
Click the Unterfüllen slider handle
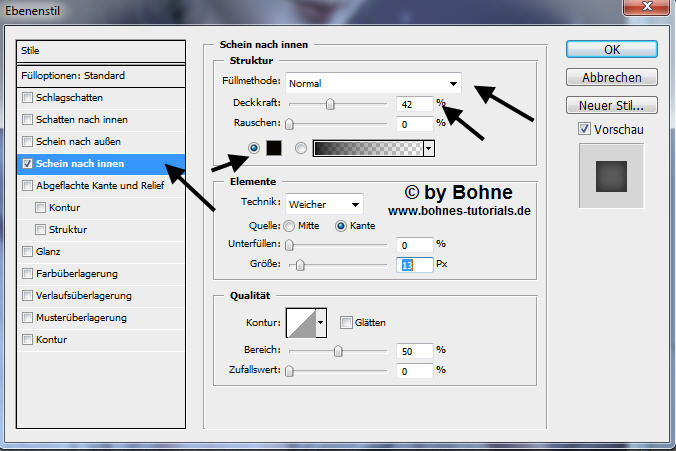click(290, 245)
